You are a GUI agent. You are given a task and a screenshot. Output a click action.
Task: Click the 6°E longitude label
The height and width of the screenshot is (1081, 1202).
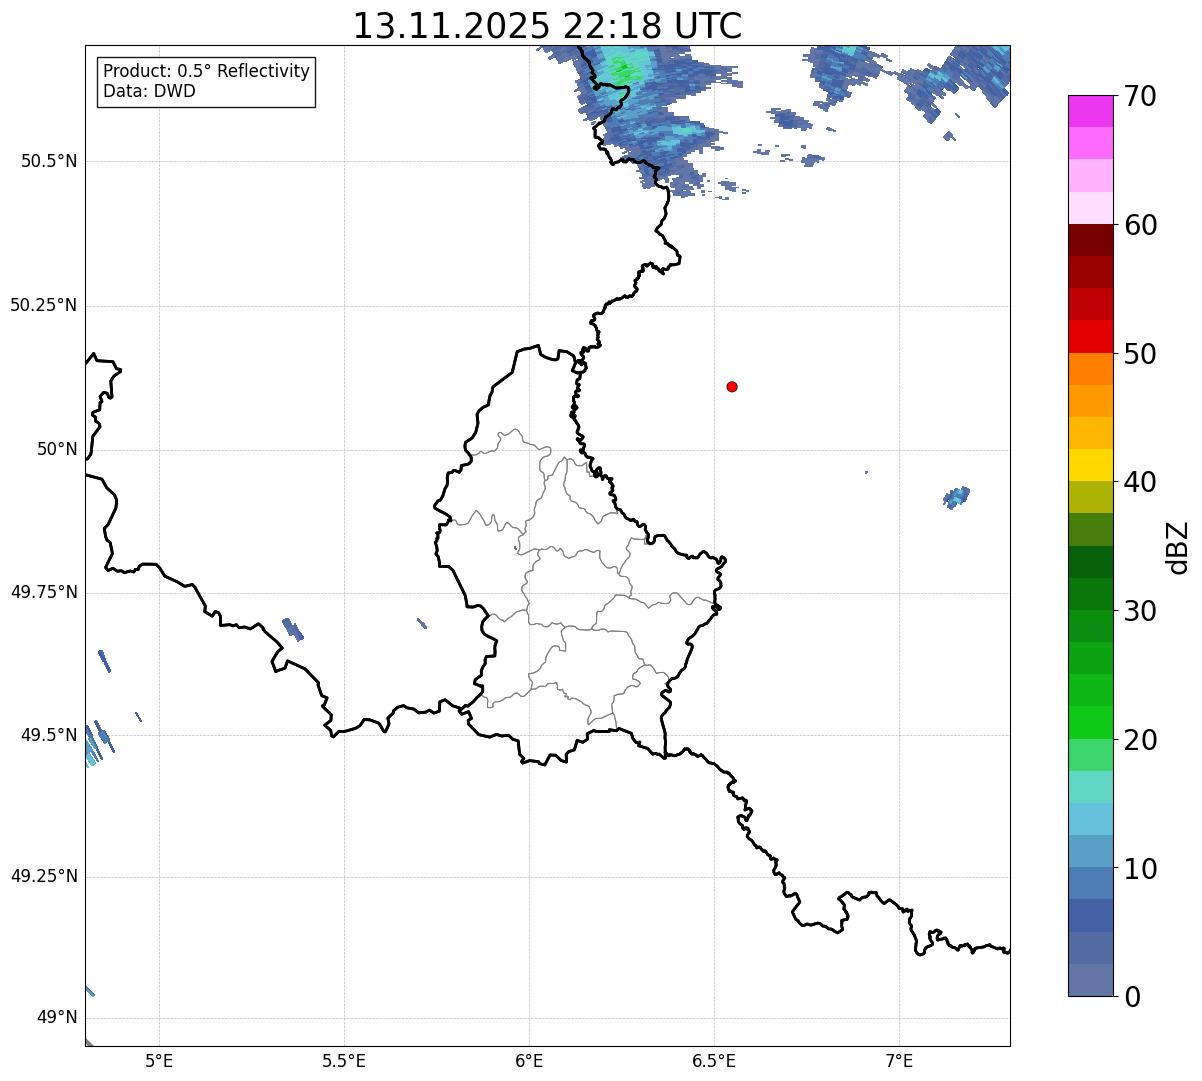tap(529, 1060)
